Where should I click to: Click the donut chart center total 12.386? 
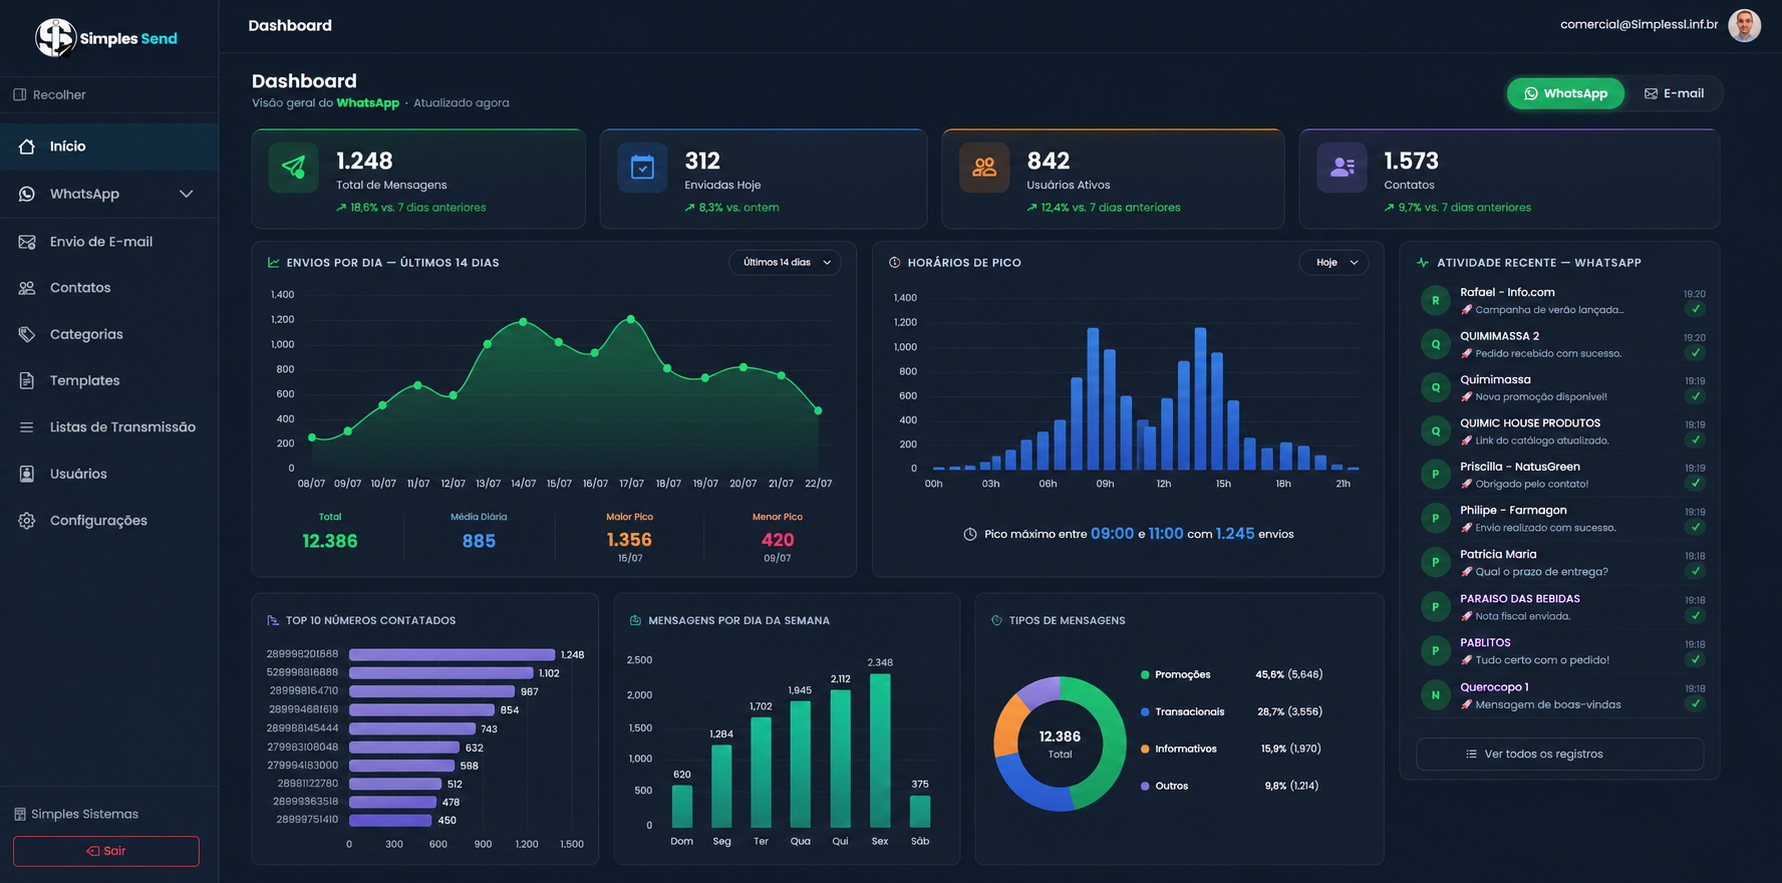pyautogui.click(x=1060, y=737)
